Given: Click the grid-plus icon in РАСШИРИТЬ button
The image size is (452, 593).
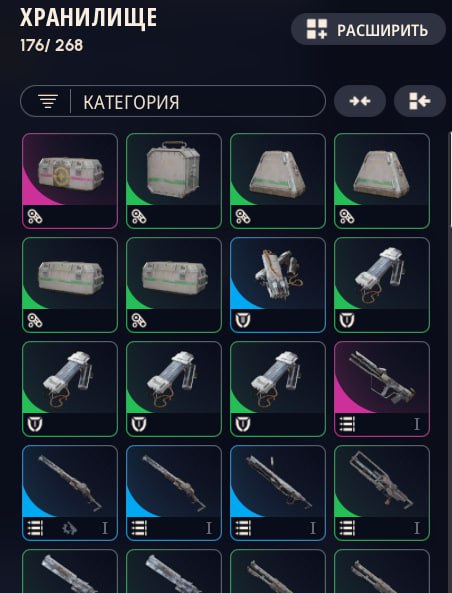Looking at the screenshot, I should (317, 29).
